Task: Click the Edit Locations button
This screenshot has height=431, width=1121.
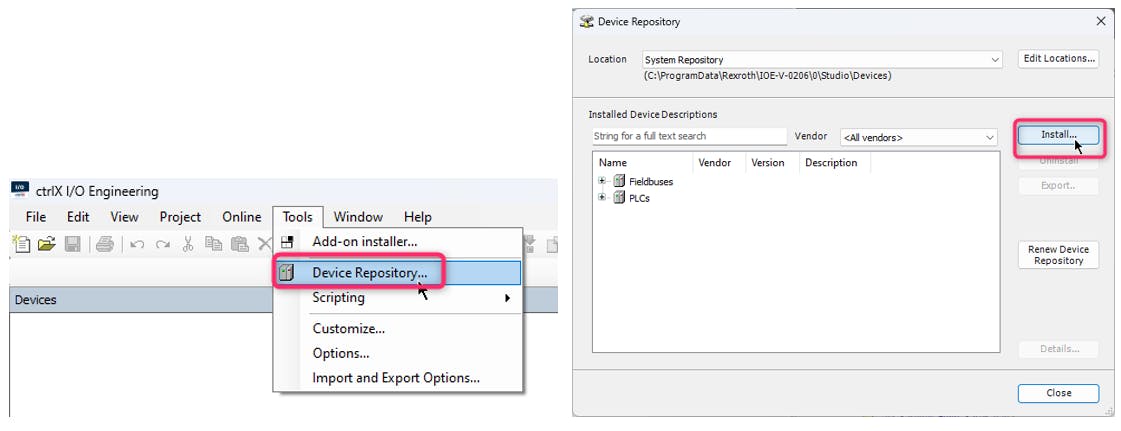Action: (1058, 59)
